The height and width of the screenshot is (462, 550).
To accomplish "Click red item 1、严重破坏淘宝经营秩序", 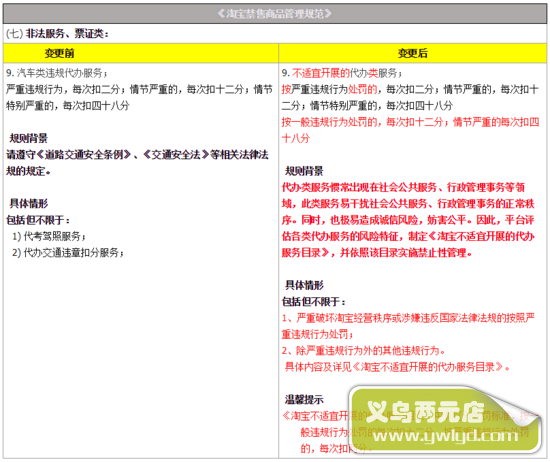I will pos(408,326).
